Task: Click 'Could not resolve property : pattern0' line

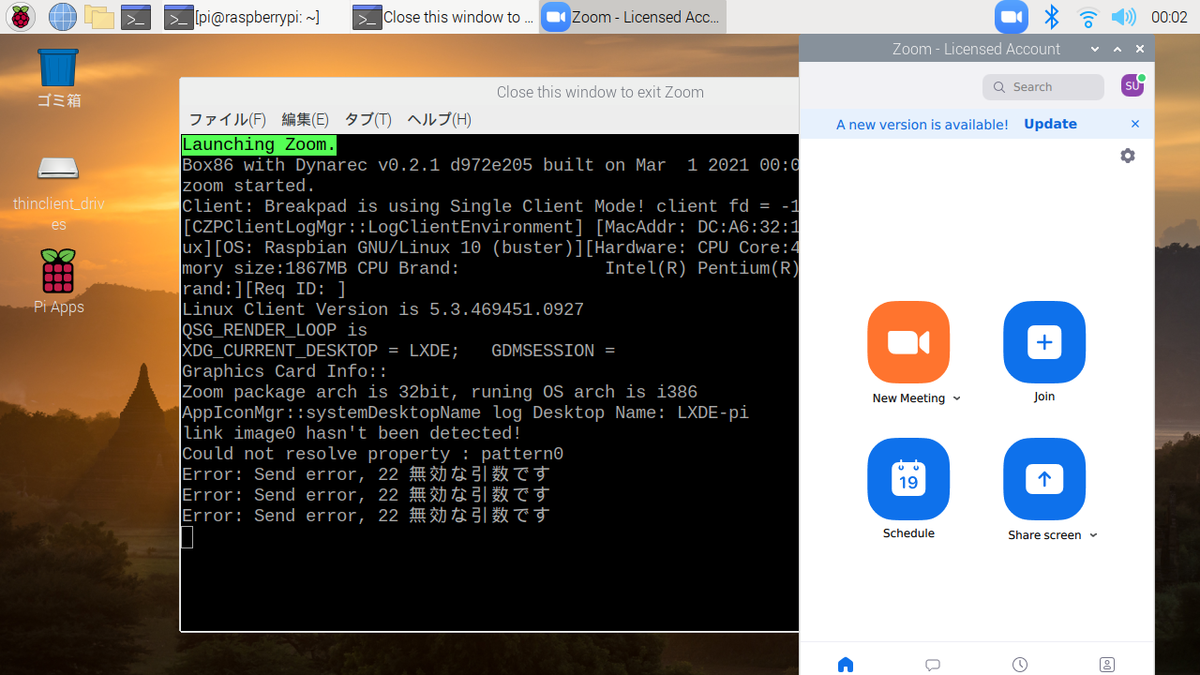Action: pos(372,454)
